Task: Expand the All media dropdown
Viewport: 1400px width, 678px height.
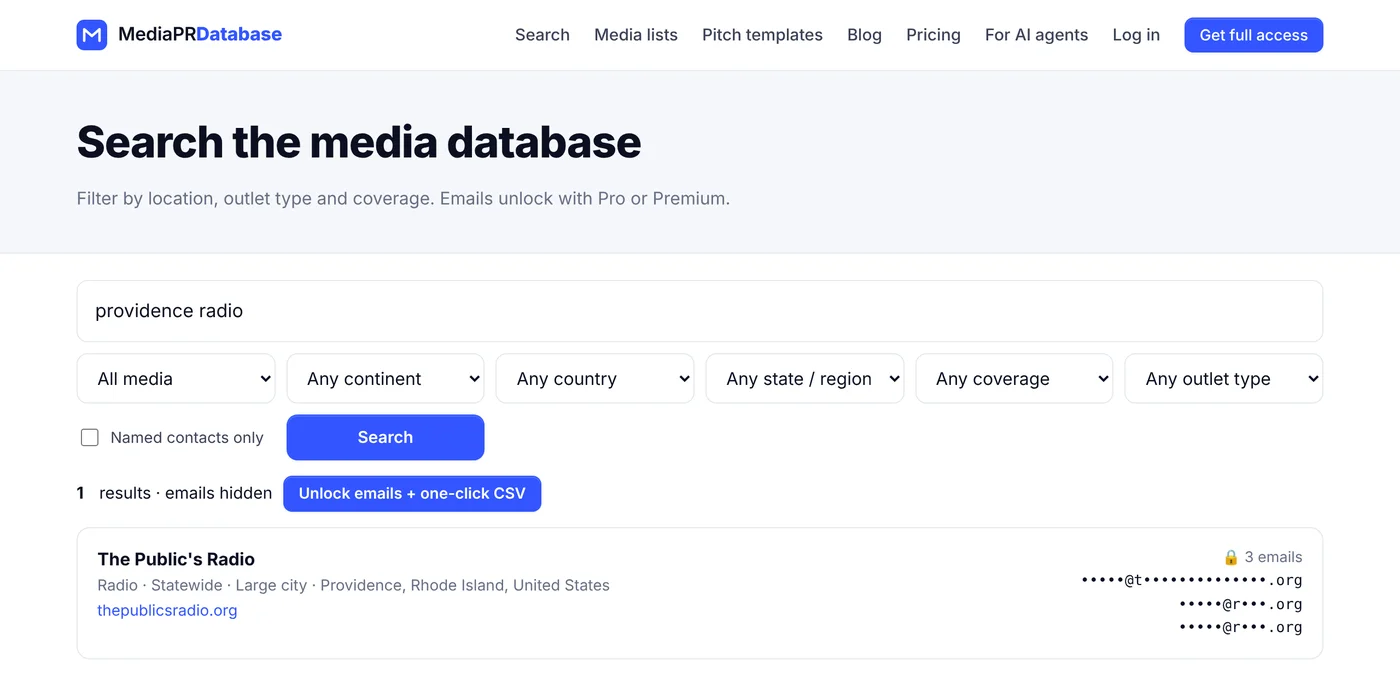Action: pyautogui.click(x=176, y=379)
